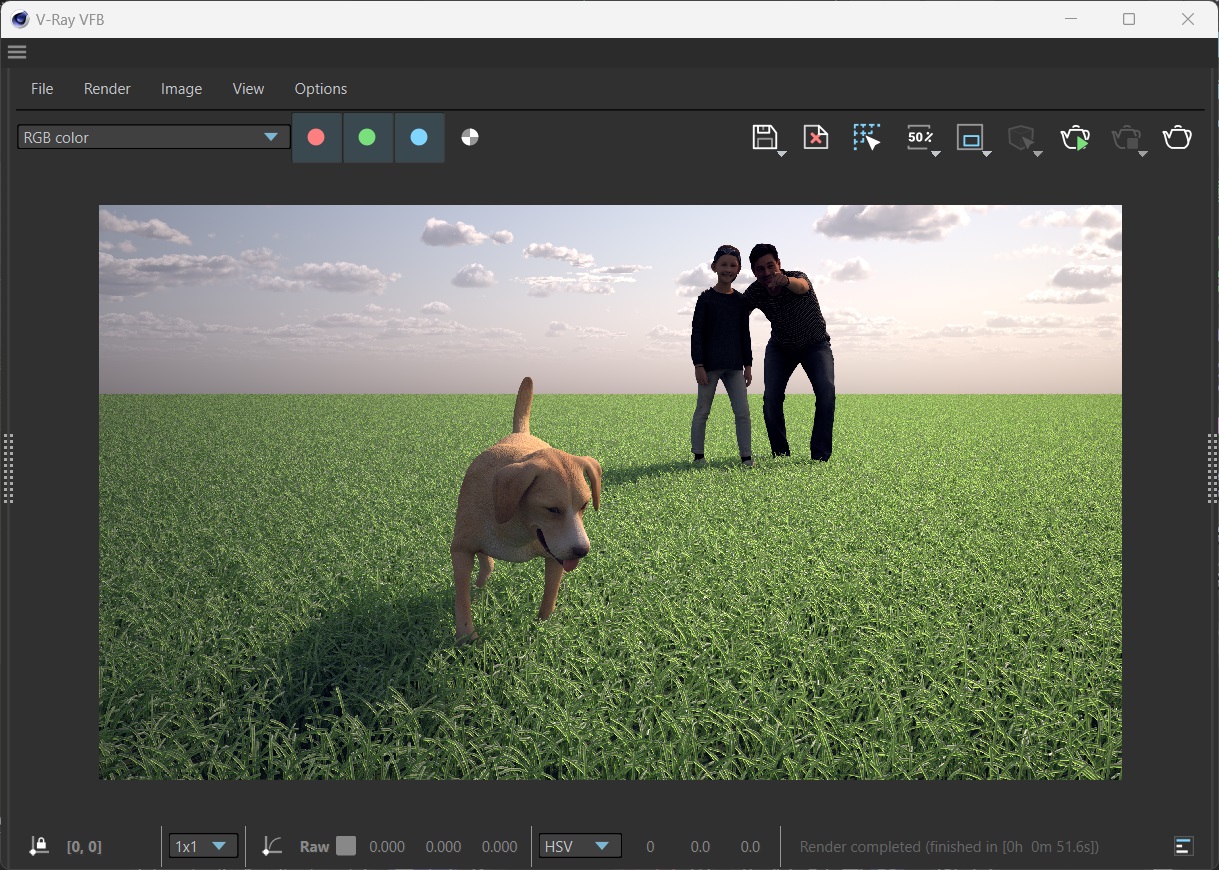Click the region render icon
The height and width of the screenshot is (870, 1219).
970,137
